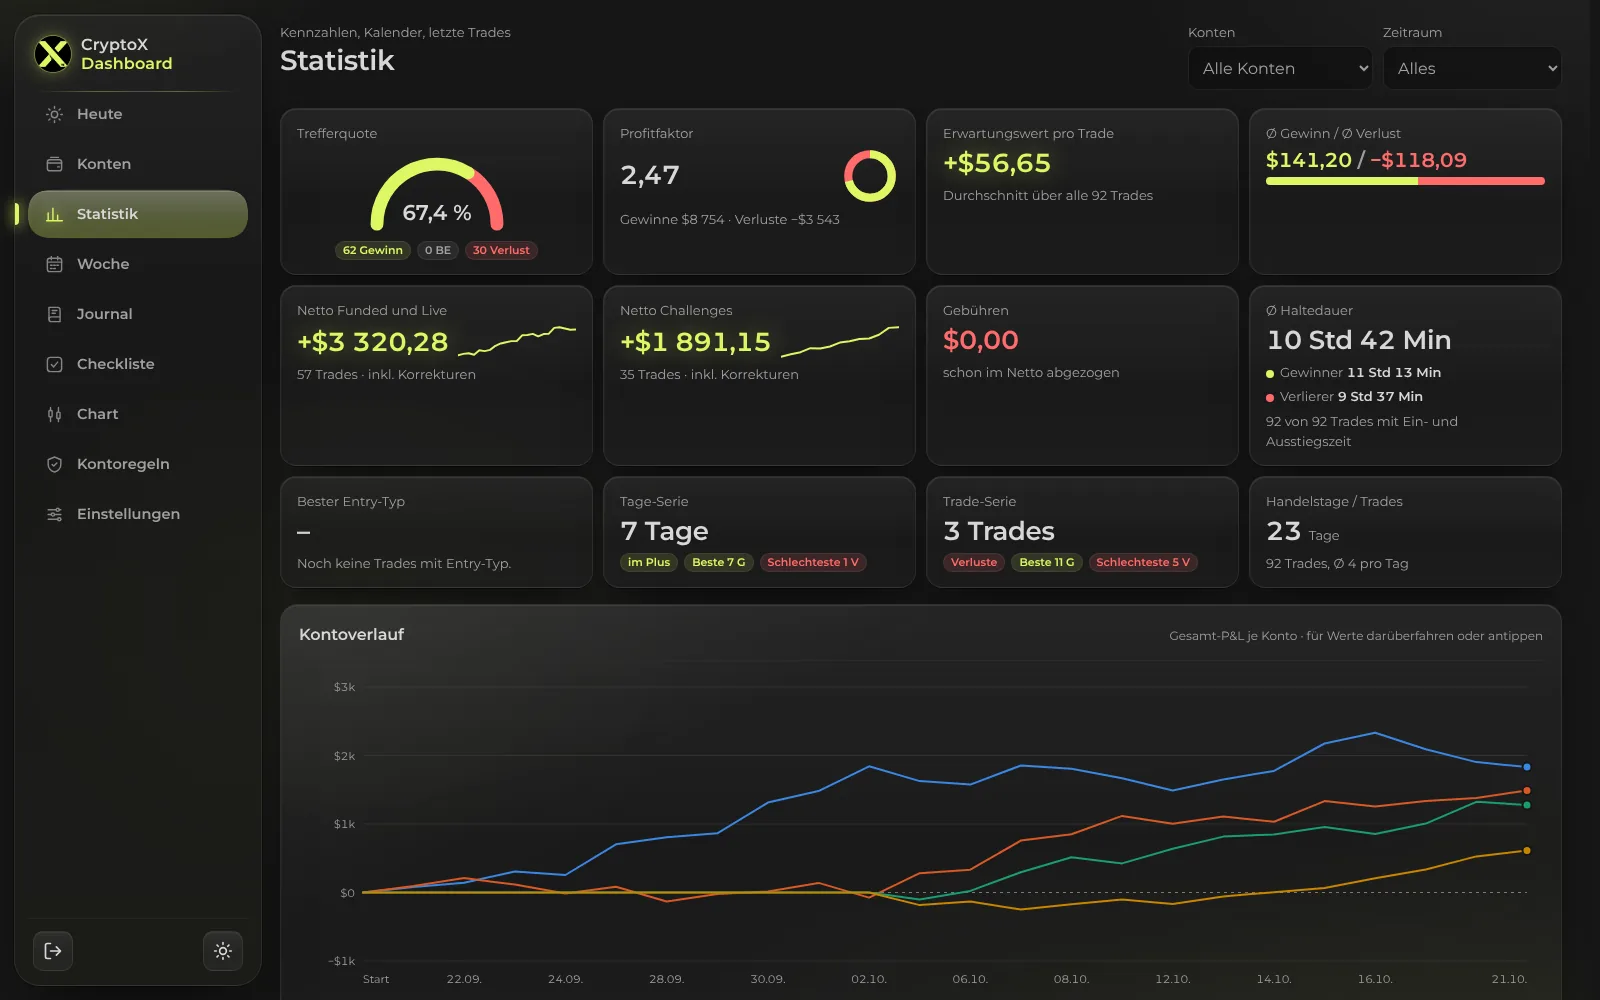Click the Schlechteste 1 V badge
The height and width of the screenshot is (1000, 1600).
[x=813, y=562]
